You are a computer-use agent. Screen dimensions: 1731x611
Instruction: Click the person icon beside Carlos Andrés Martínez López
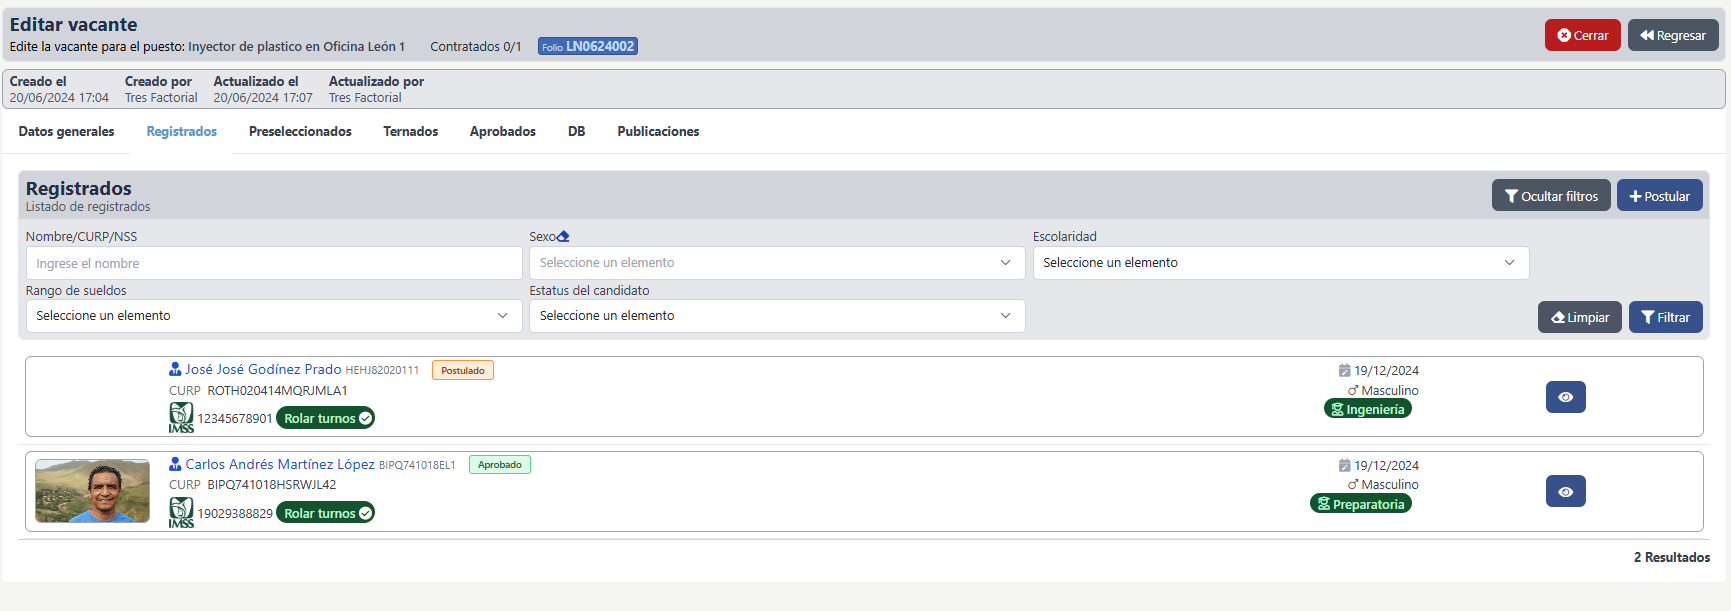point(175,464)
